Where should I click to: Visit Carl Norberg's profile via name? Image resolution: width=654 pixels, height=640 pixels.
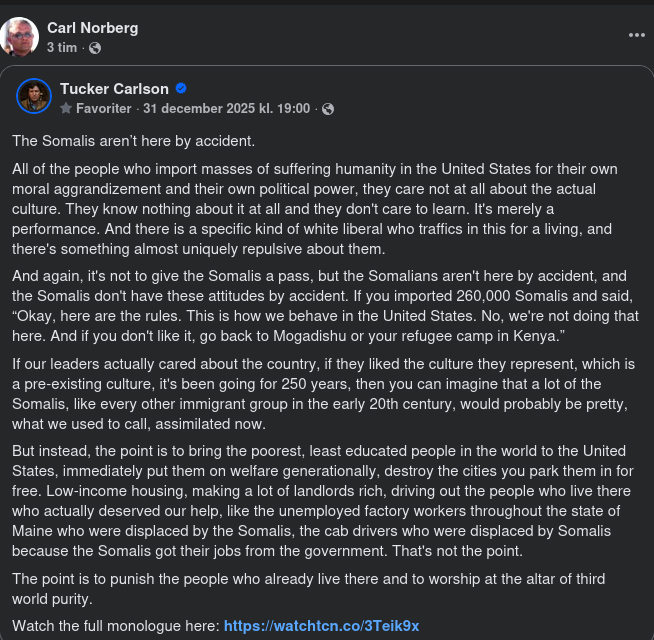[x=92, y=28]
